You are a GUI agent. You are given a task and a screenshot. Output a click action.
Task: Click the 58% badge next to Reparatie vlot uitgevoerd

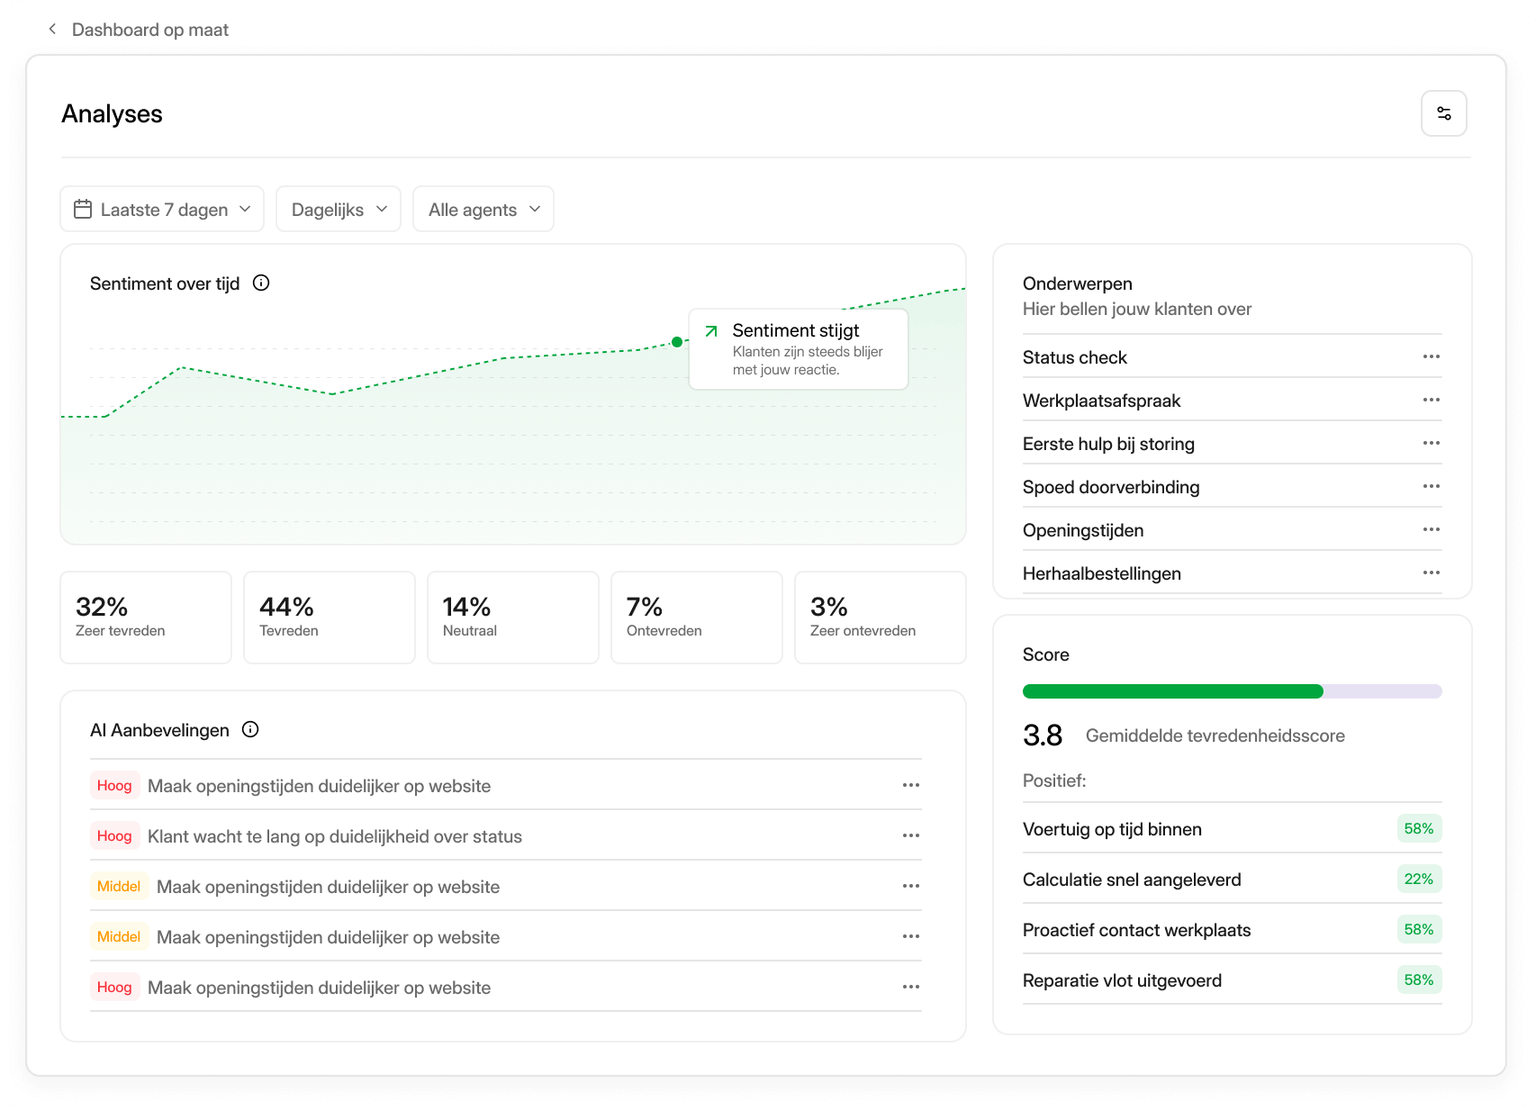[x=1418, y=980]
